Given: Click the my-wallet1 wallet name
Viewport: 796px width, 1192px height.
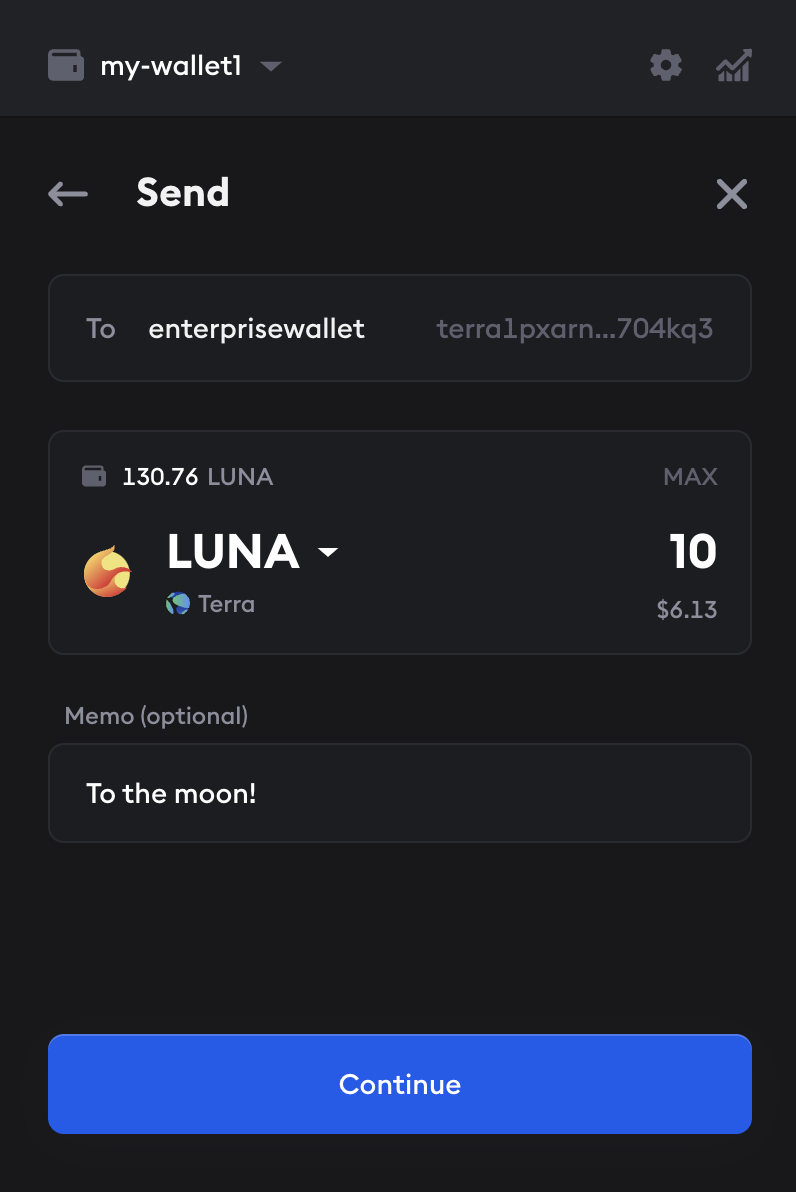Looking at the screenshot, I should pos(171,67).
